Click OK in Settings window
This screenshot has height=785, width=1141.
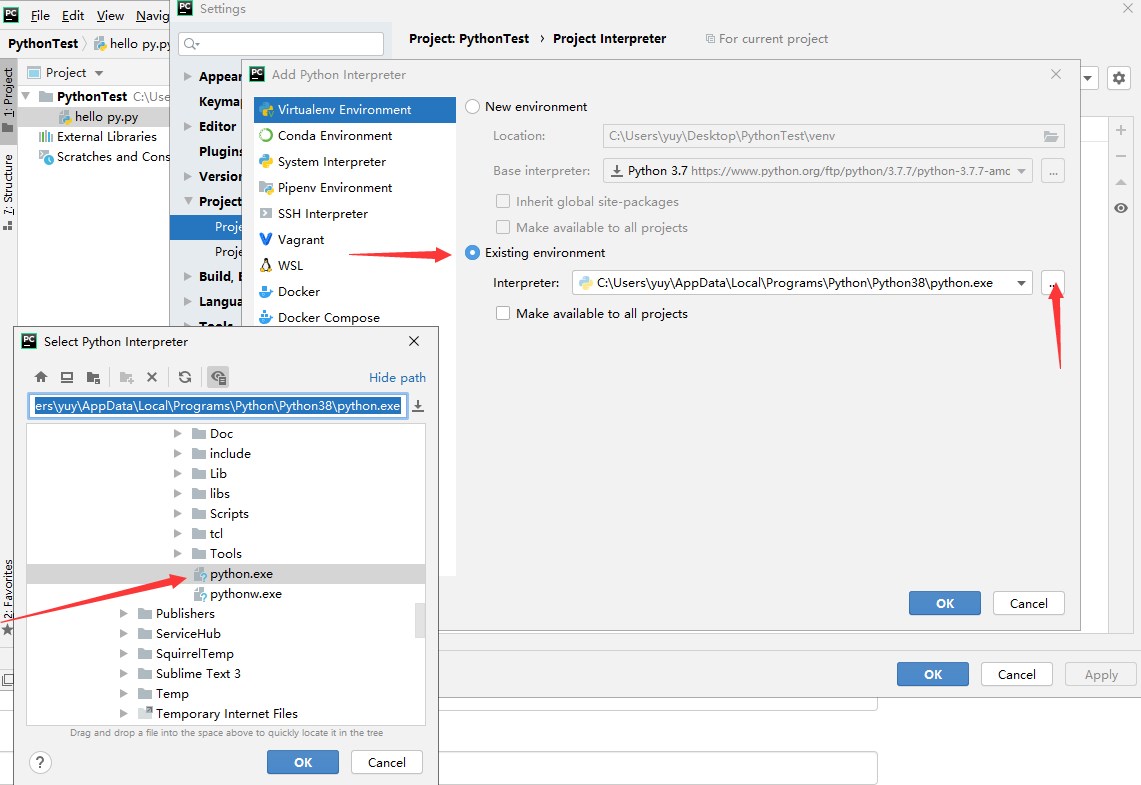tap(933, 674)
